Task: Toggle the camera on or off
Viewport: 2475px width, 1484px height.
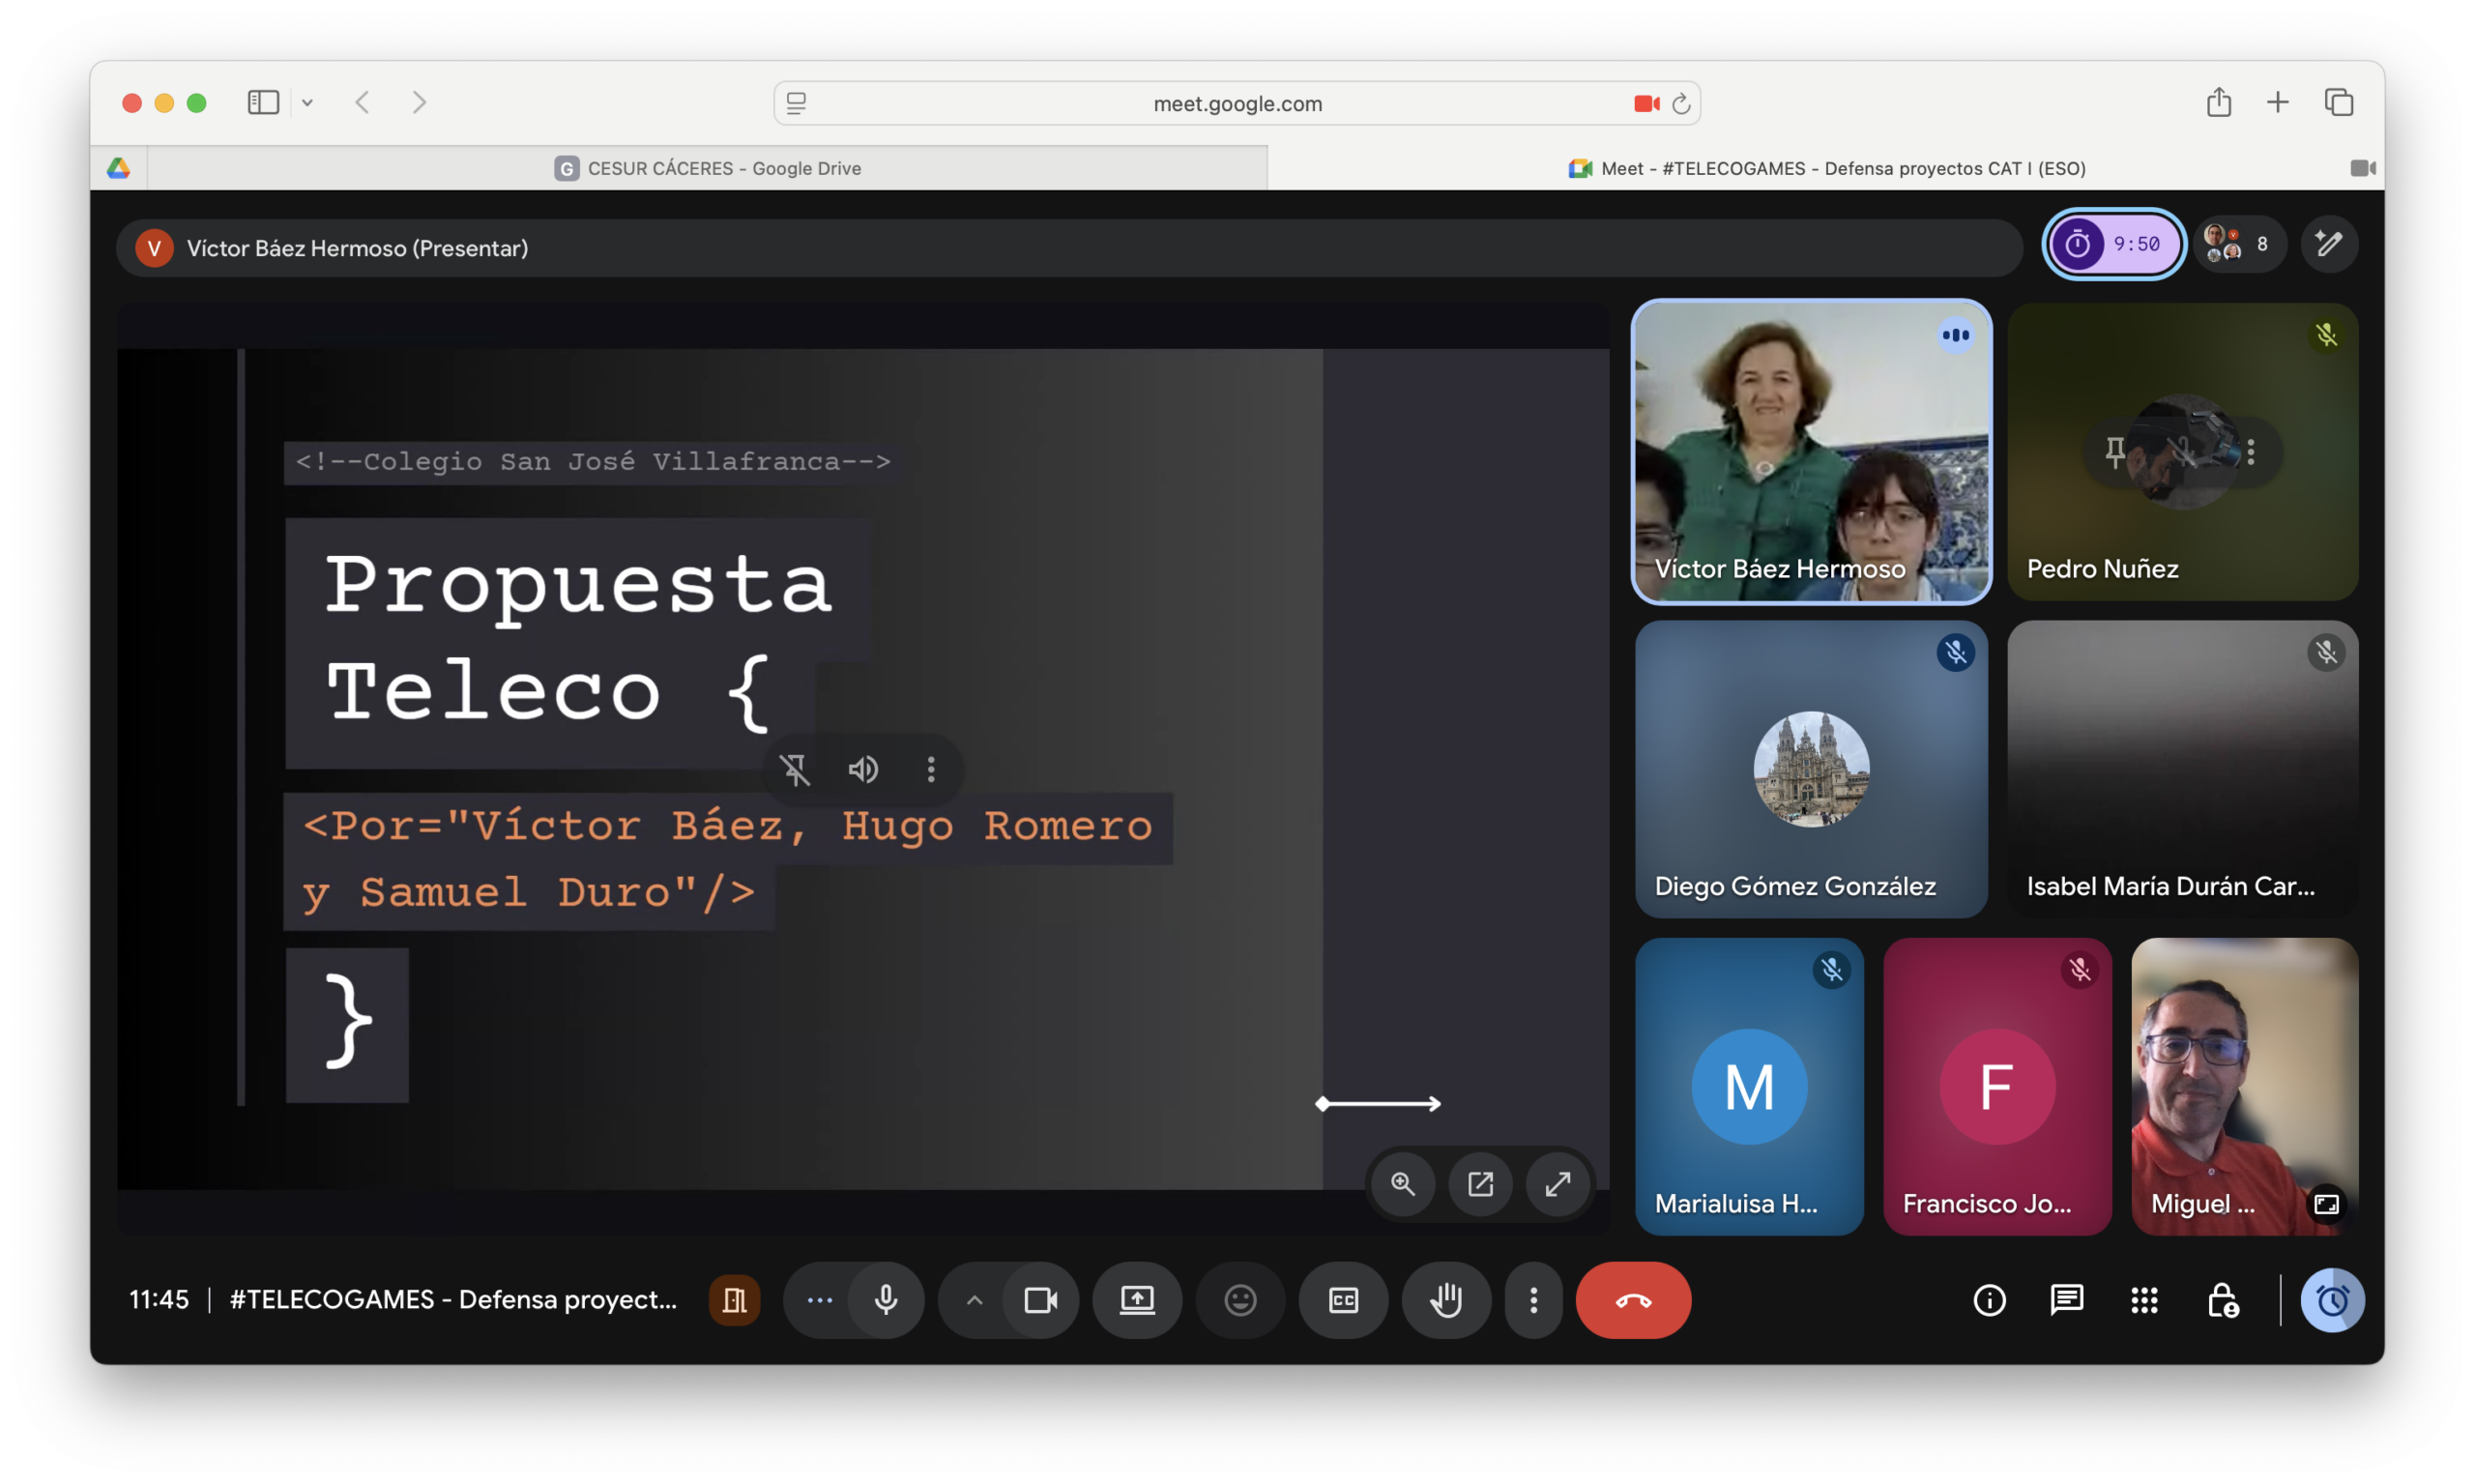Action: tap(1040, 1300)
